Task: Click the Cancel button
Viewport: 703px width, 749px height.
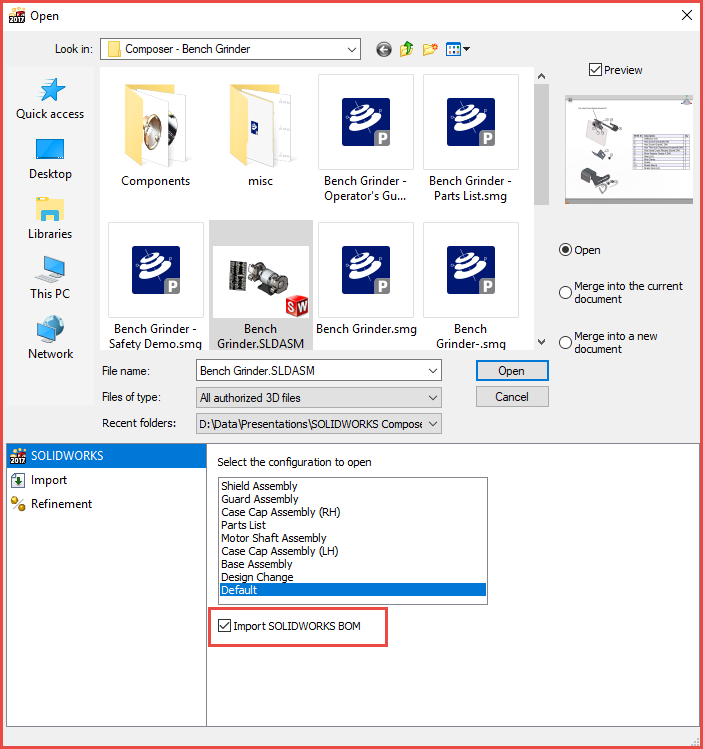Action: click(512, 397)
